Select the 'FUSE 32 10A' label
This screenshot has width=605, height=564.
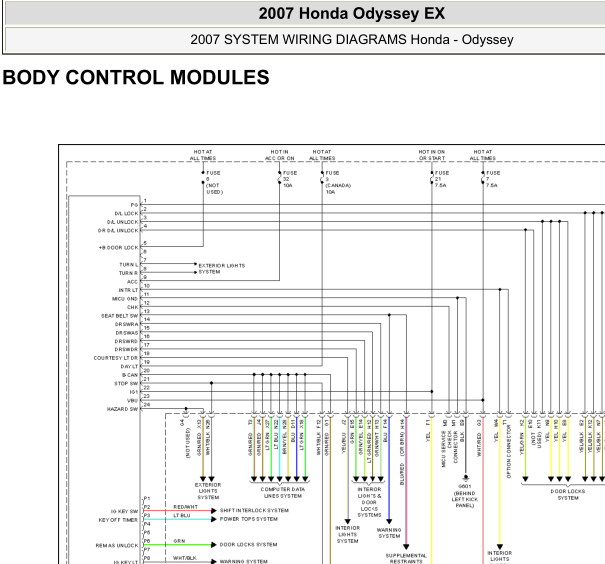[290, 179]
